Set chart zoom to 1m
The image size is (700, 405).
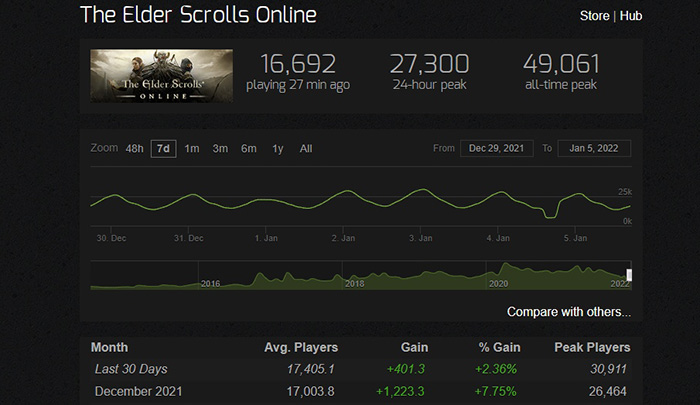[x=192, y=149]
